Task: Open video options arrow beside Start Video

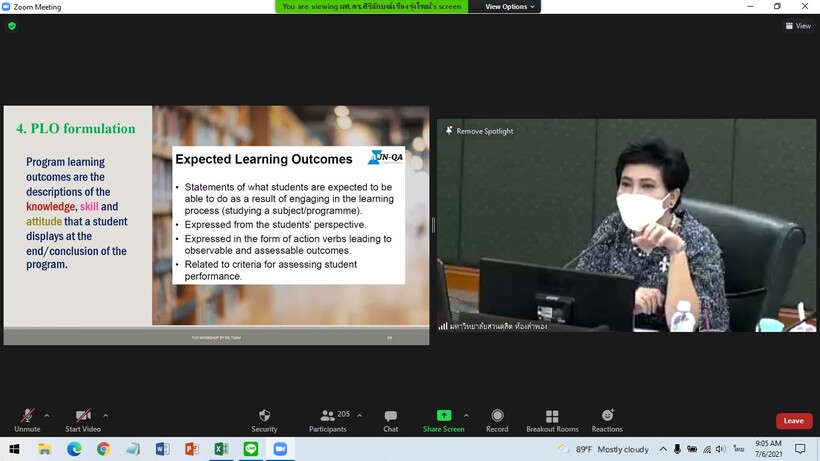Action: point(106,415)
